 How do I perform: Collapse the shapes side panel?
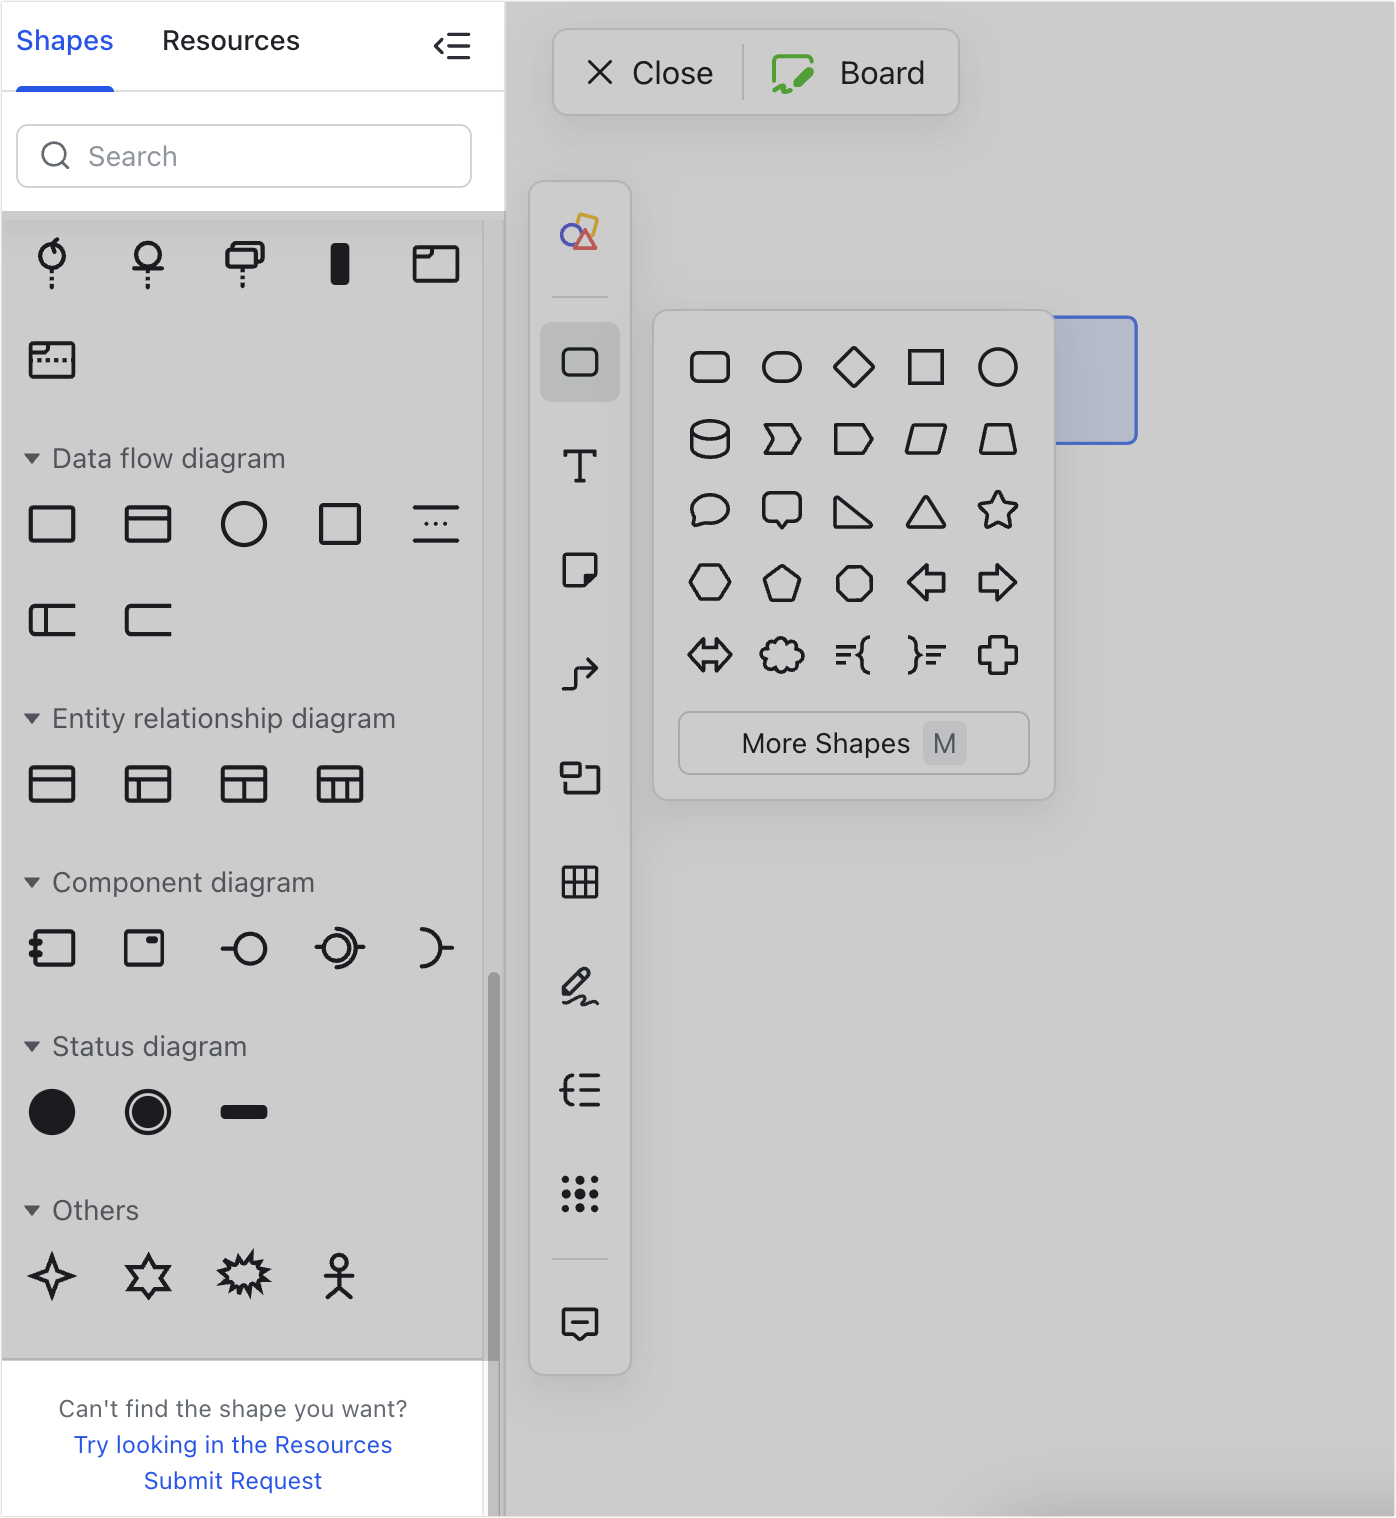(452, 45)
